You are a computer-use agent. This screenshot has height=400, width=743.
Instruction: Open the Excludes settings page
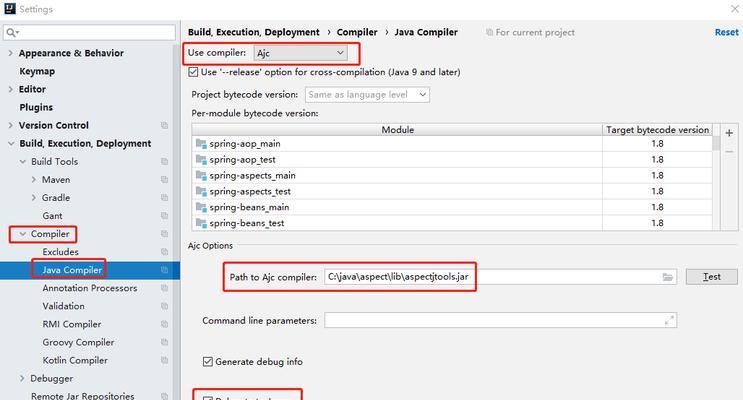point(60,252)
